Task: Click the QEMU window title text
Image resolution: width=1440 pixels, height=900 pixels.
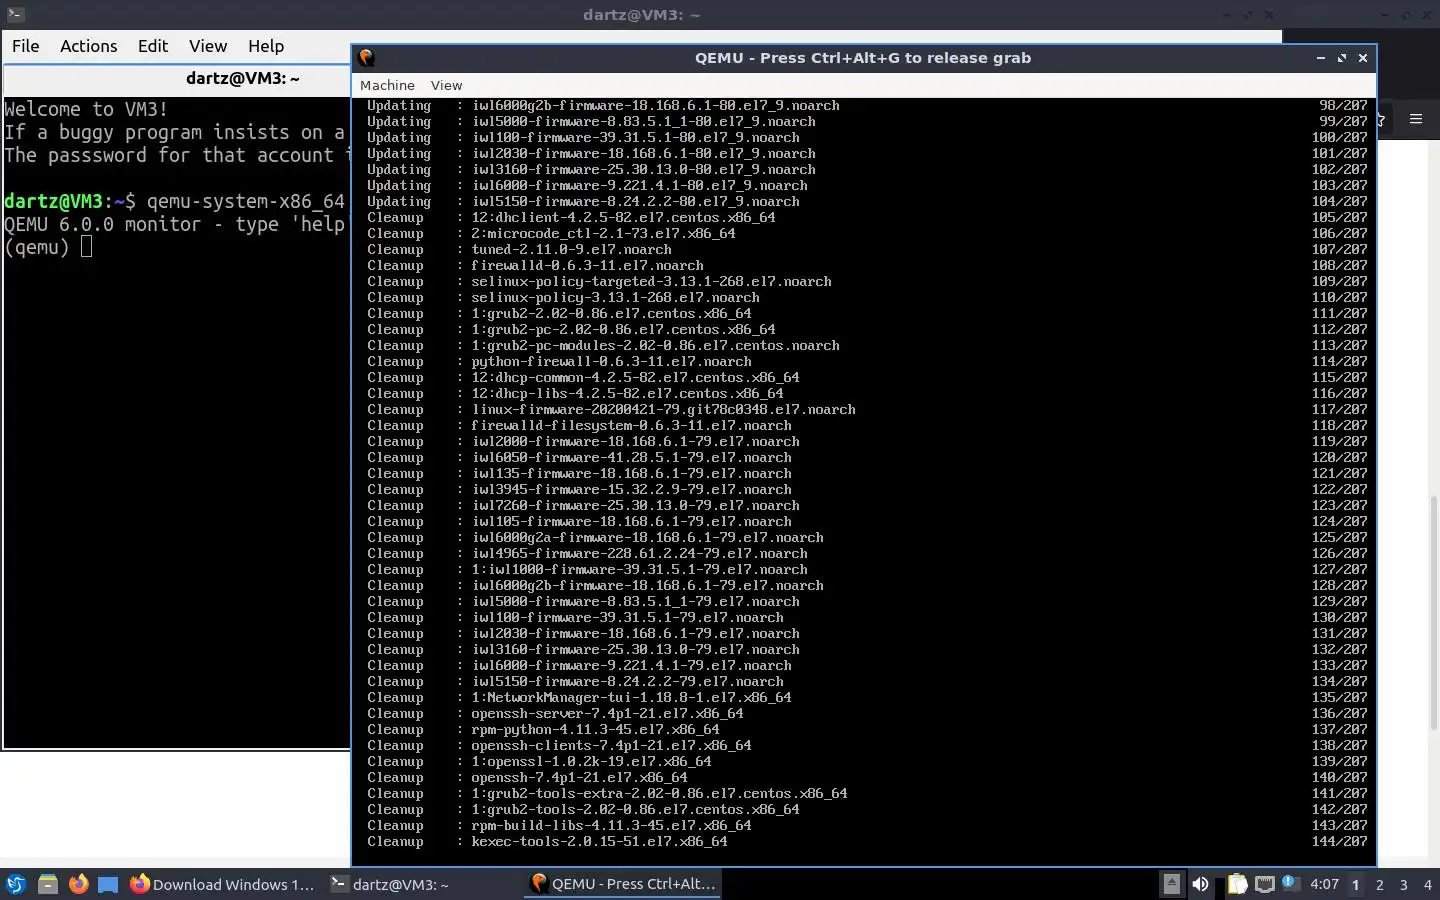Action: point(863,58)
